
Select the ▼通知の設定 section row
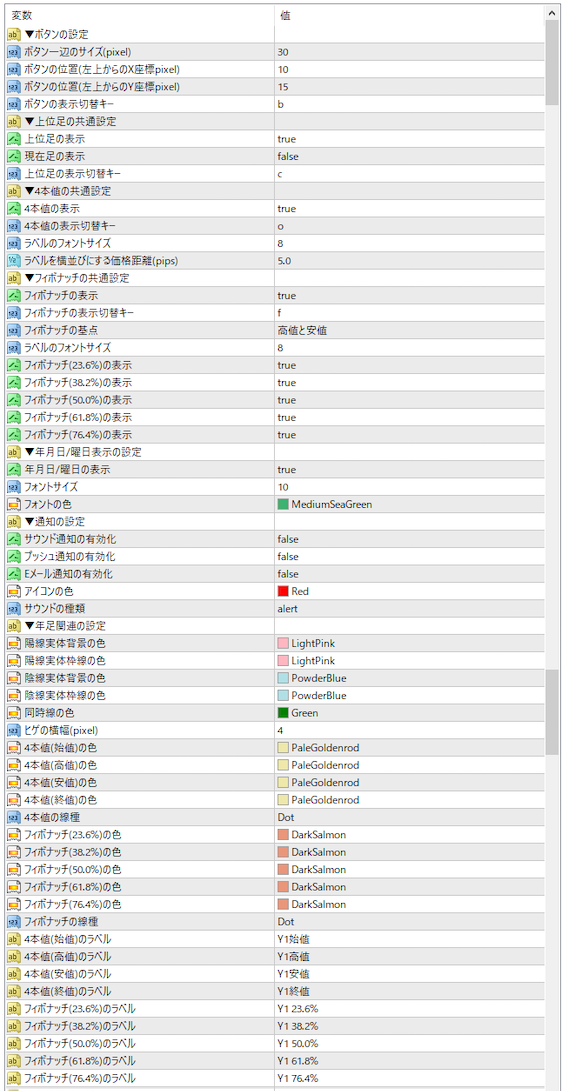pyautogui.click(x=275, y=522)
